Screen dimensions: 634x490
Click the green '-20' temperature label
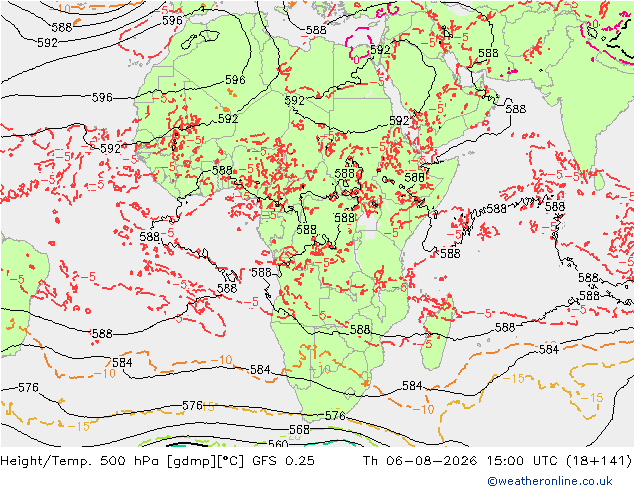290,437
